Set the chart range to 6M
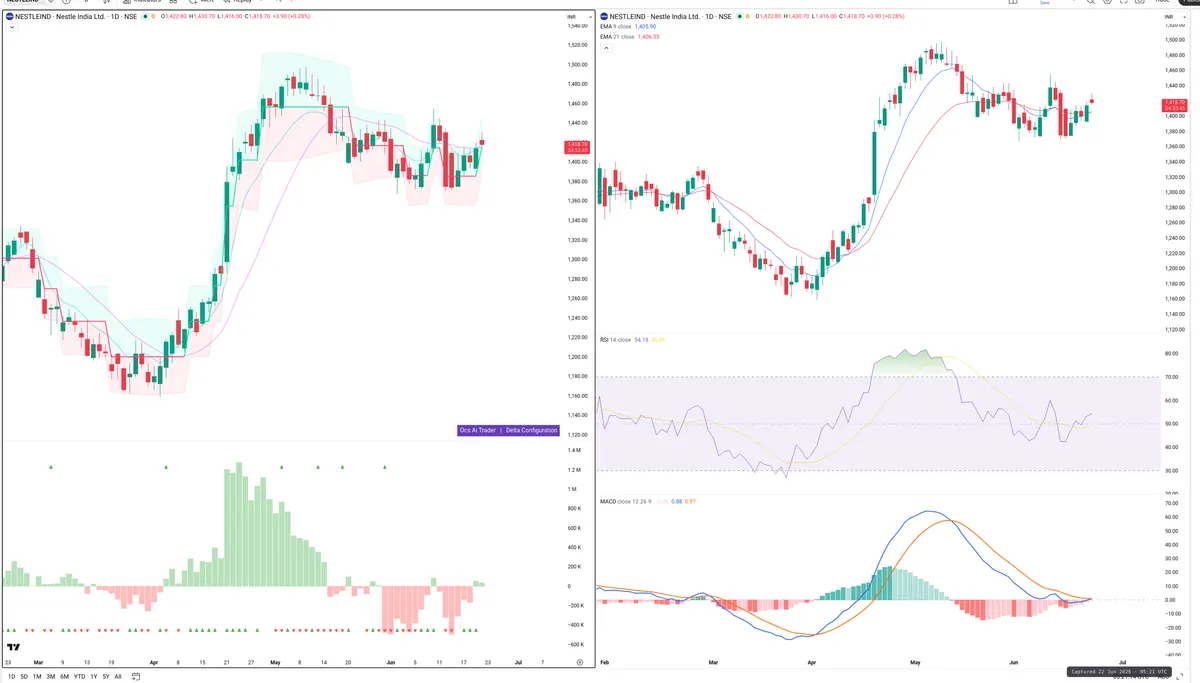Screen dimensions: 1200x683 tap(64, 677)
